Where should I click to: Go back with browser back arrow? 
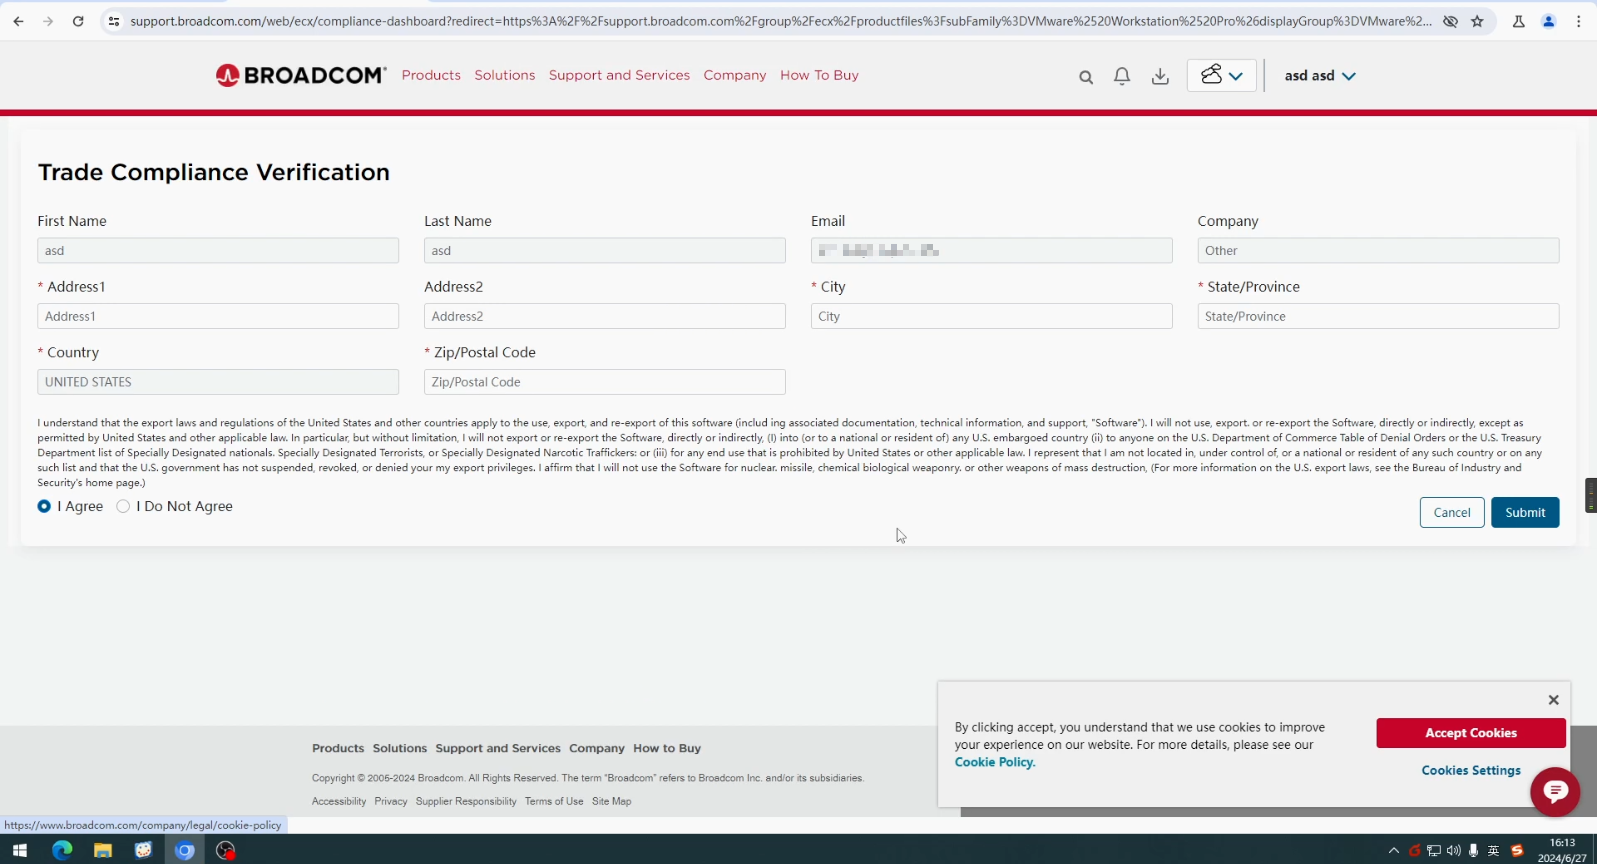[18, 21]
